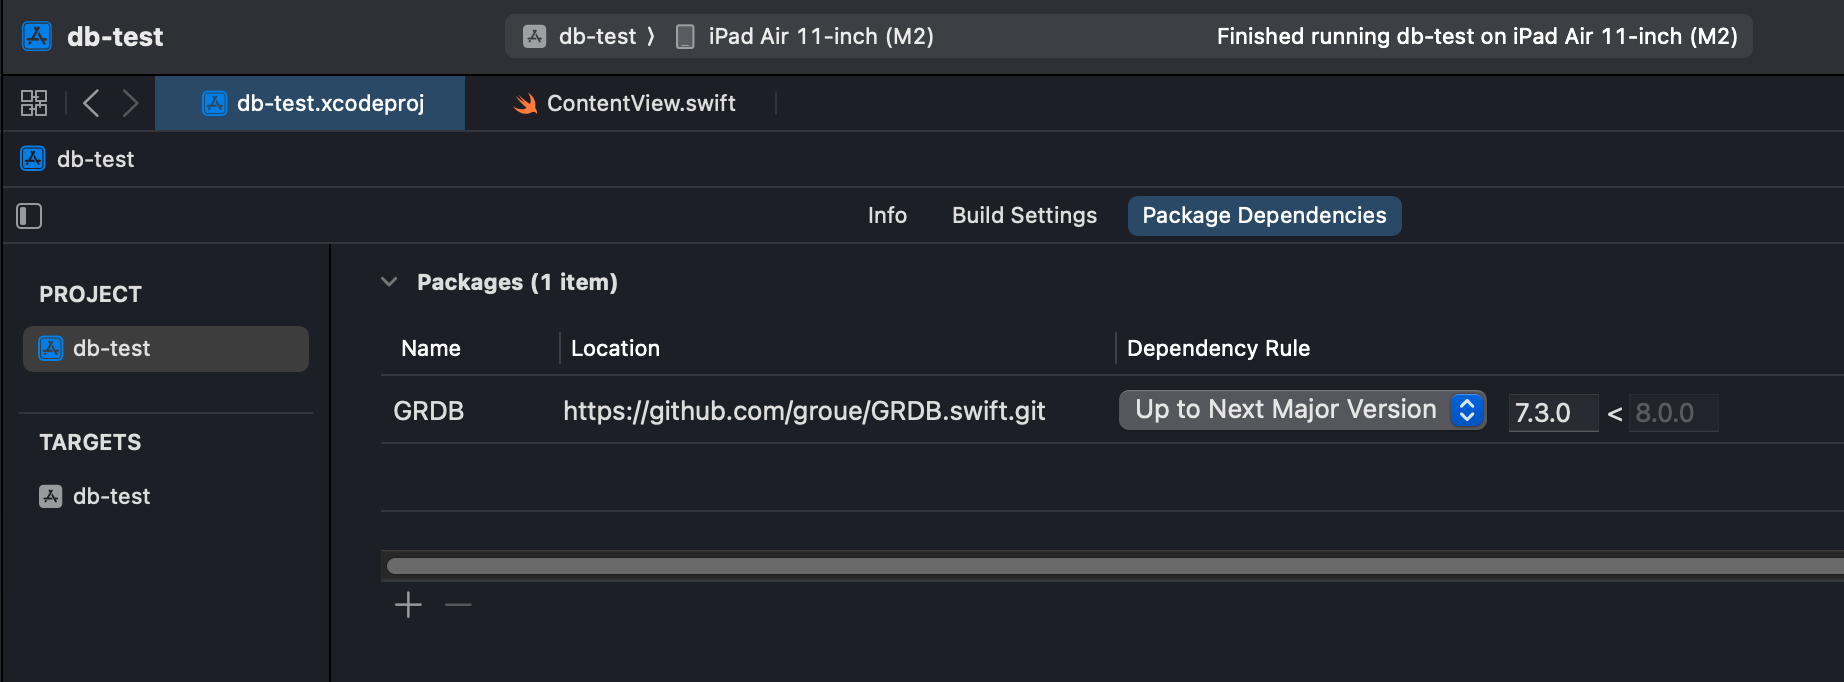Click the related items grid icon

click(34, 103)
